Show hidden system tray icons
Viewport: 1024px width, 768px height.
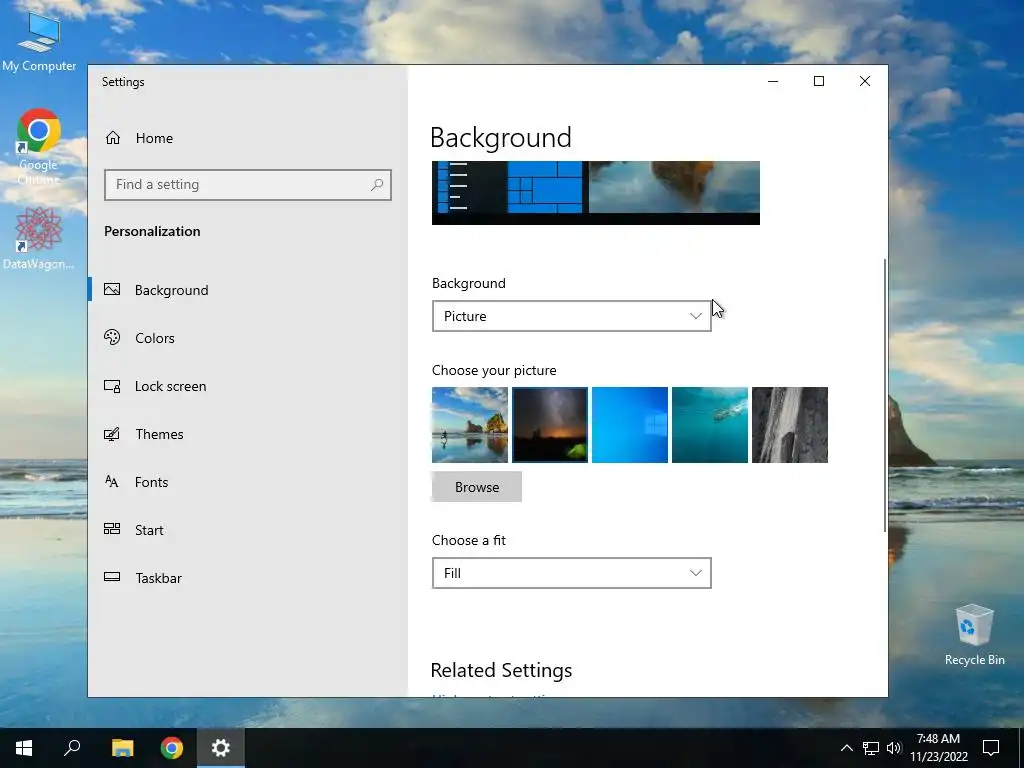coord(846,748)
